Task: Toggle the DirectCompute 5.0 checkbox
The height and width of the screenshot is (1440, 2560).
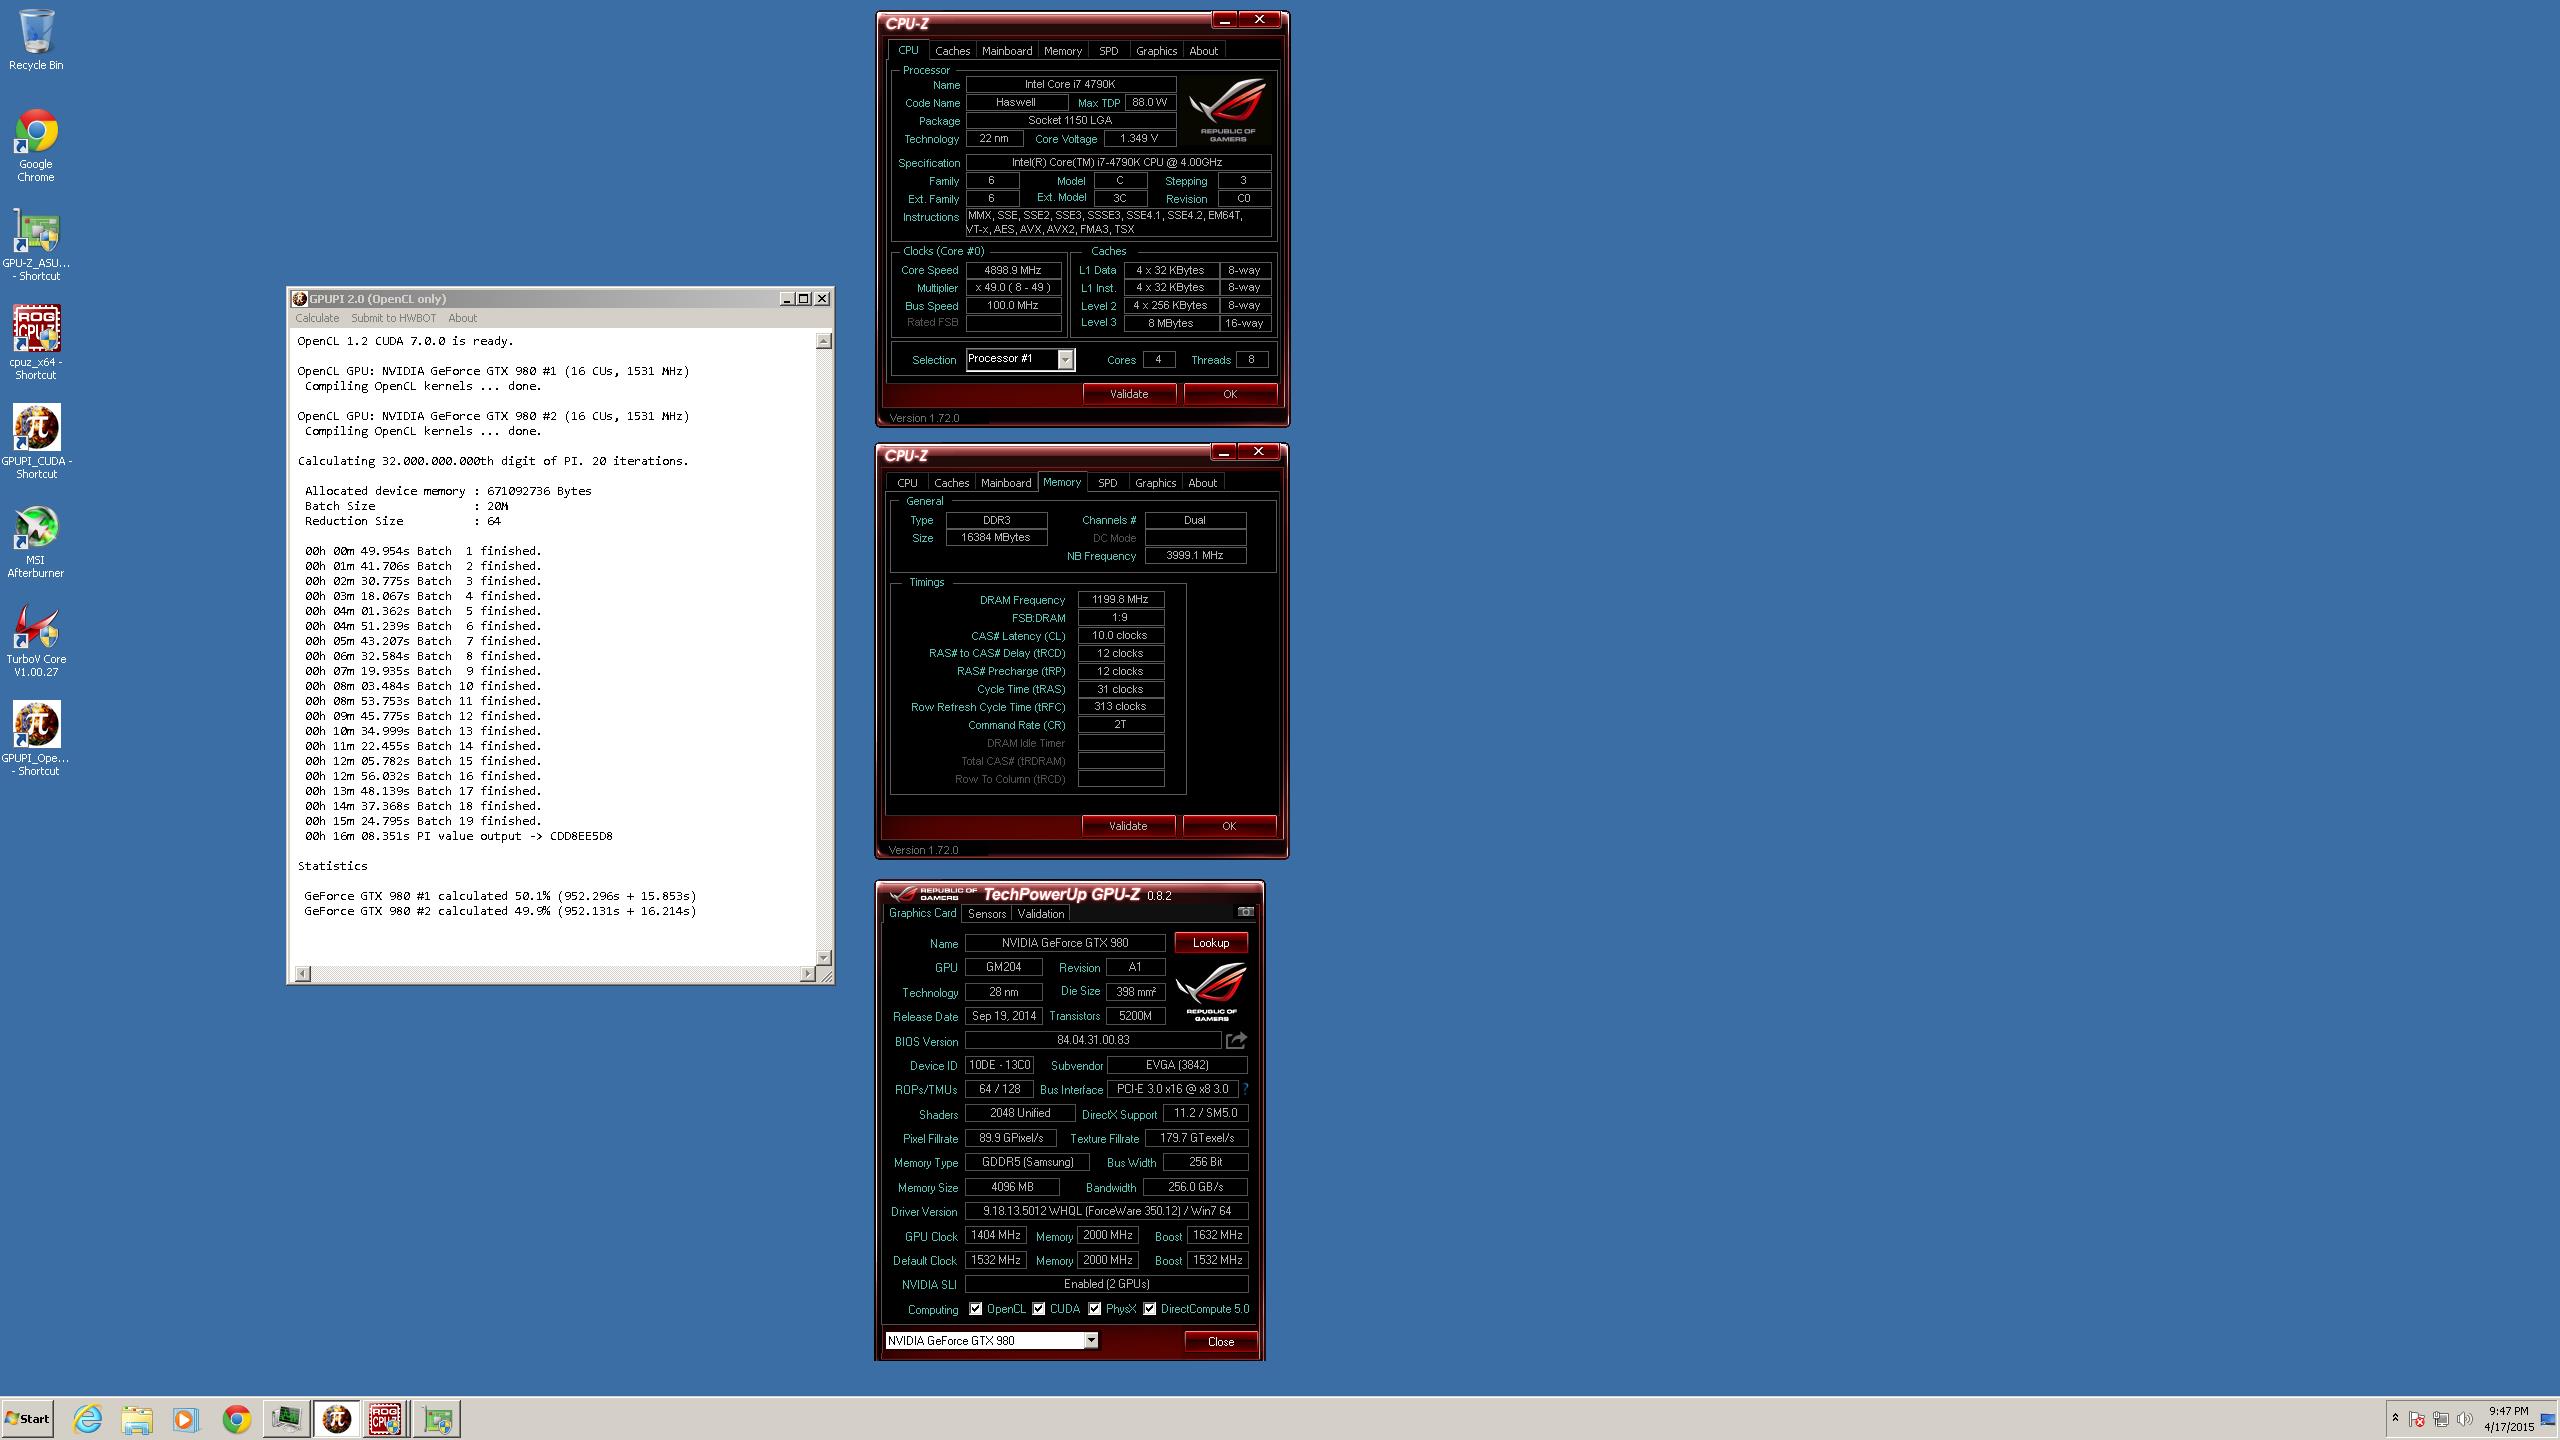Action: [x=1150, y=1309]
